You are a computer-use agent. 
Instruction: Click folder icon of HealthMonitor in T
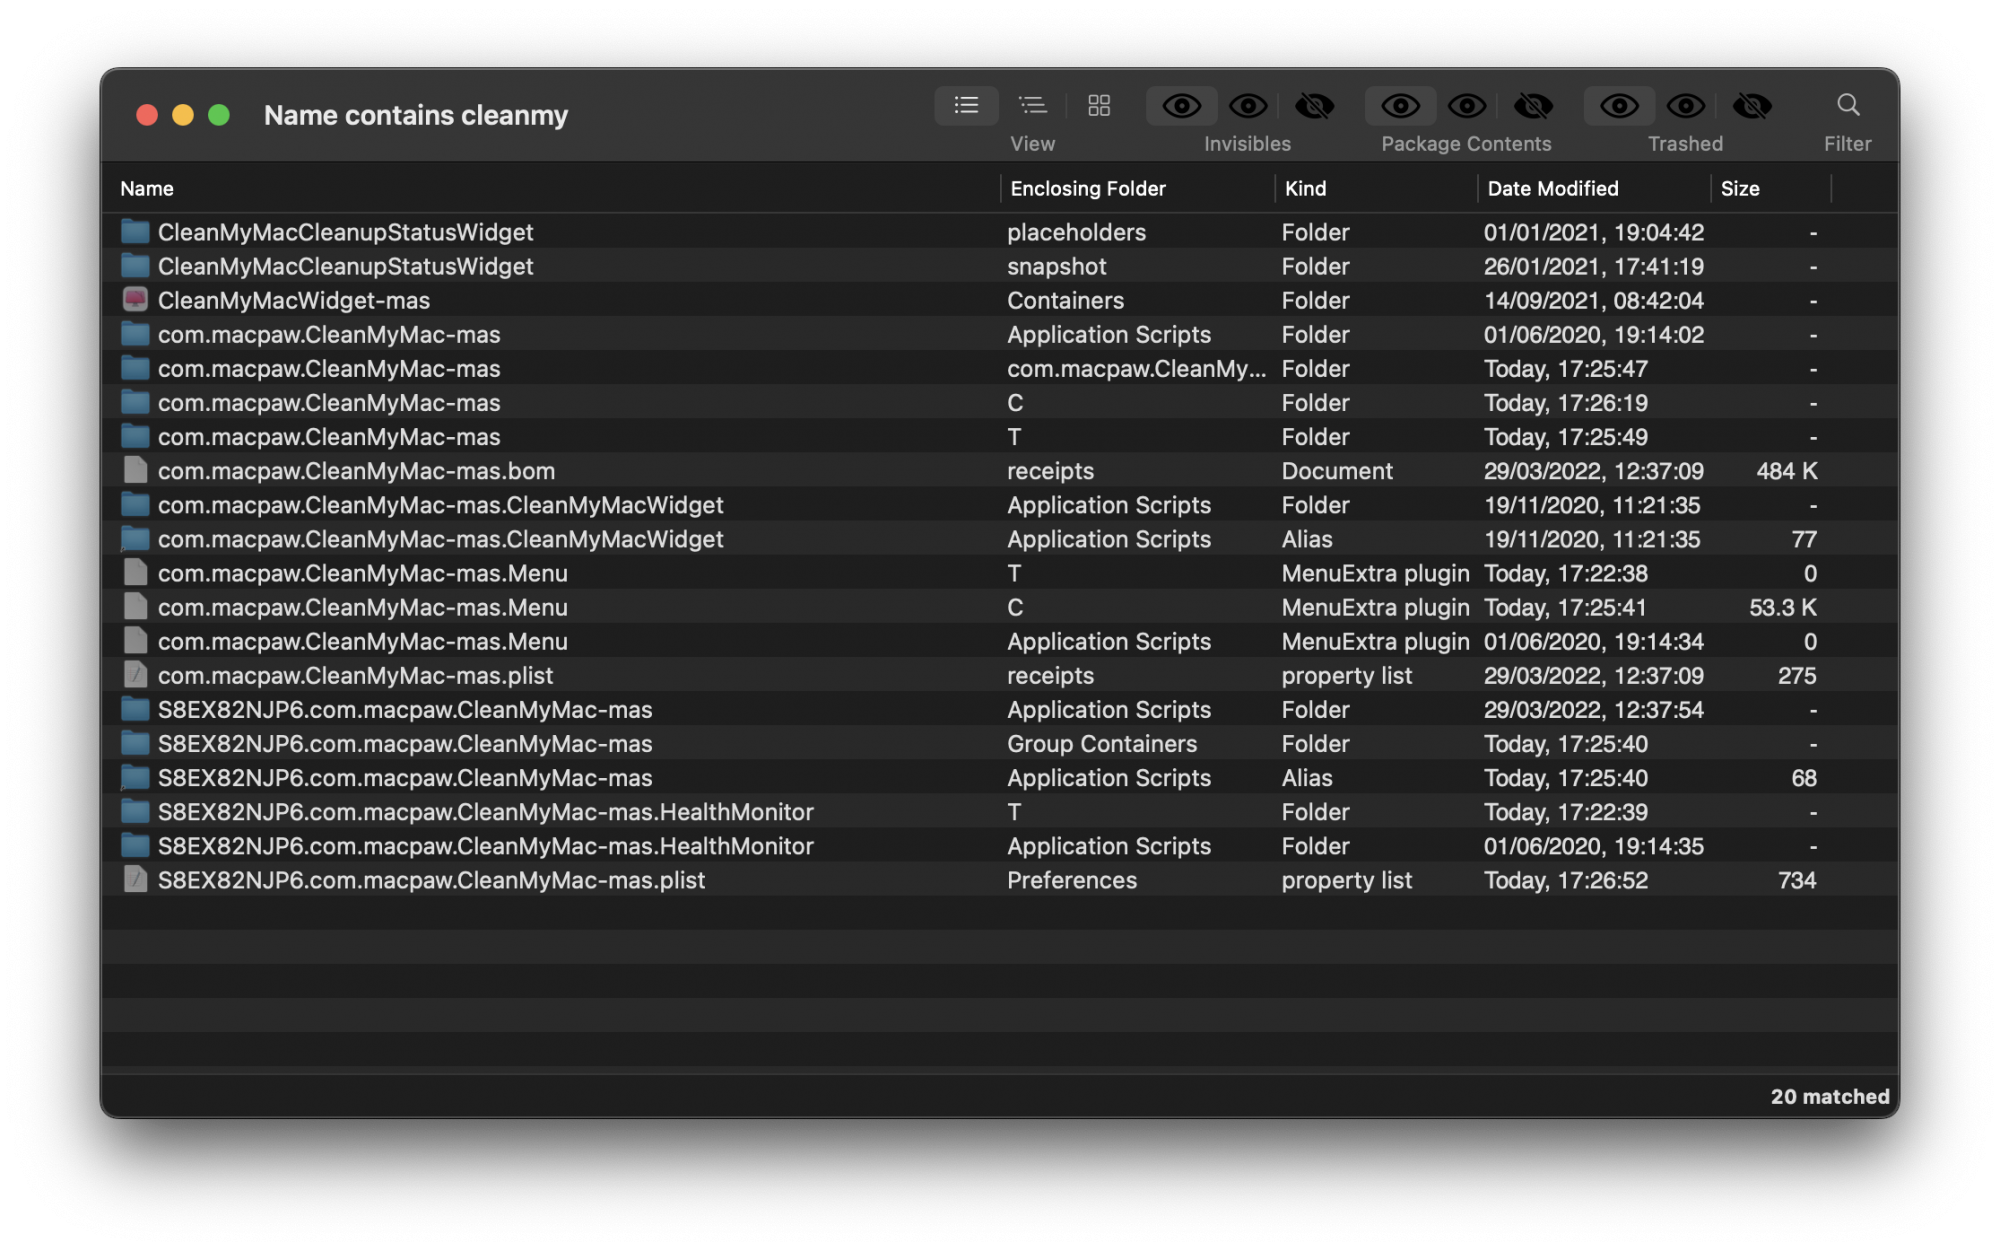135,811
